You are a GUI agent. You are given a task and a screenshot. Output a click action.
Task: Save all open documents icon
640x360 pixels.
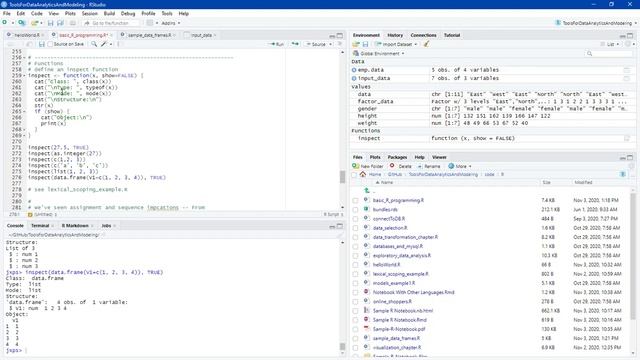coord(60,23)
